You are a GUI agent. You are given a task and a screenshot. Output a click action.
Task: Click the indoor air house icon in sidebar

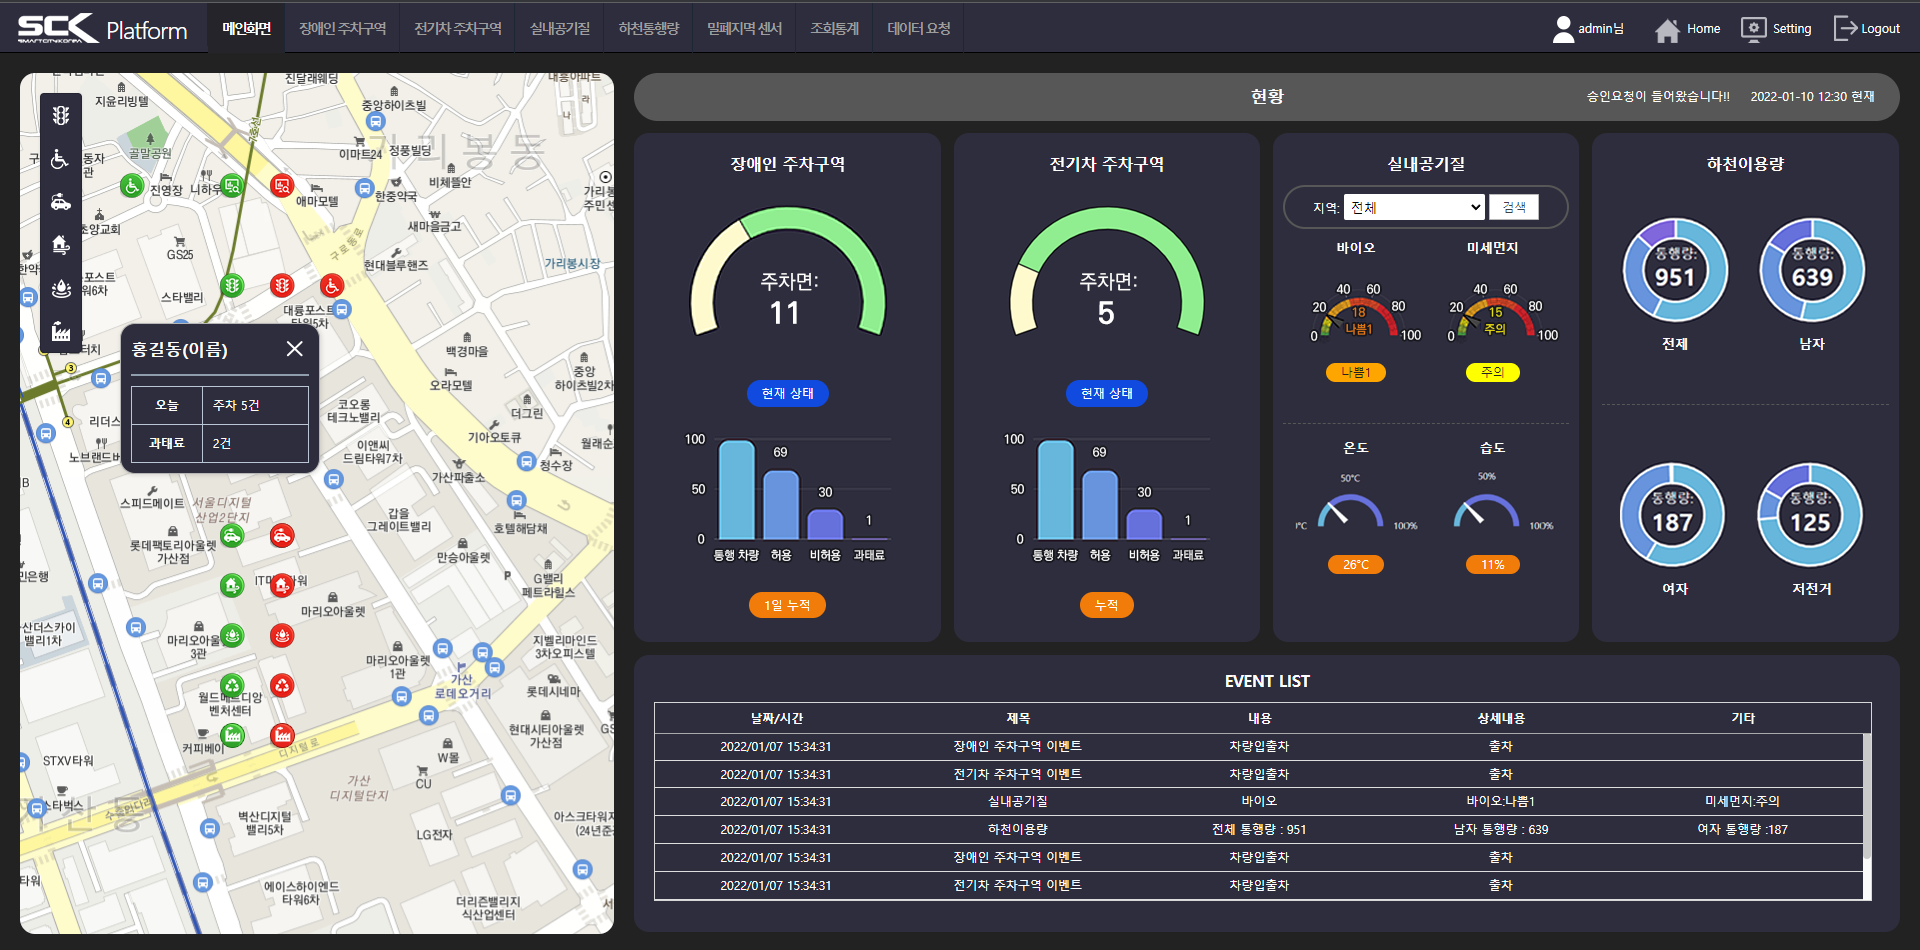(x=61, y=245)
